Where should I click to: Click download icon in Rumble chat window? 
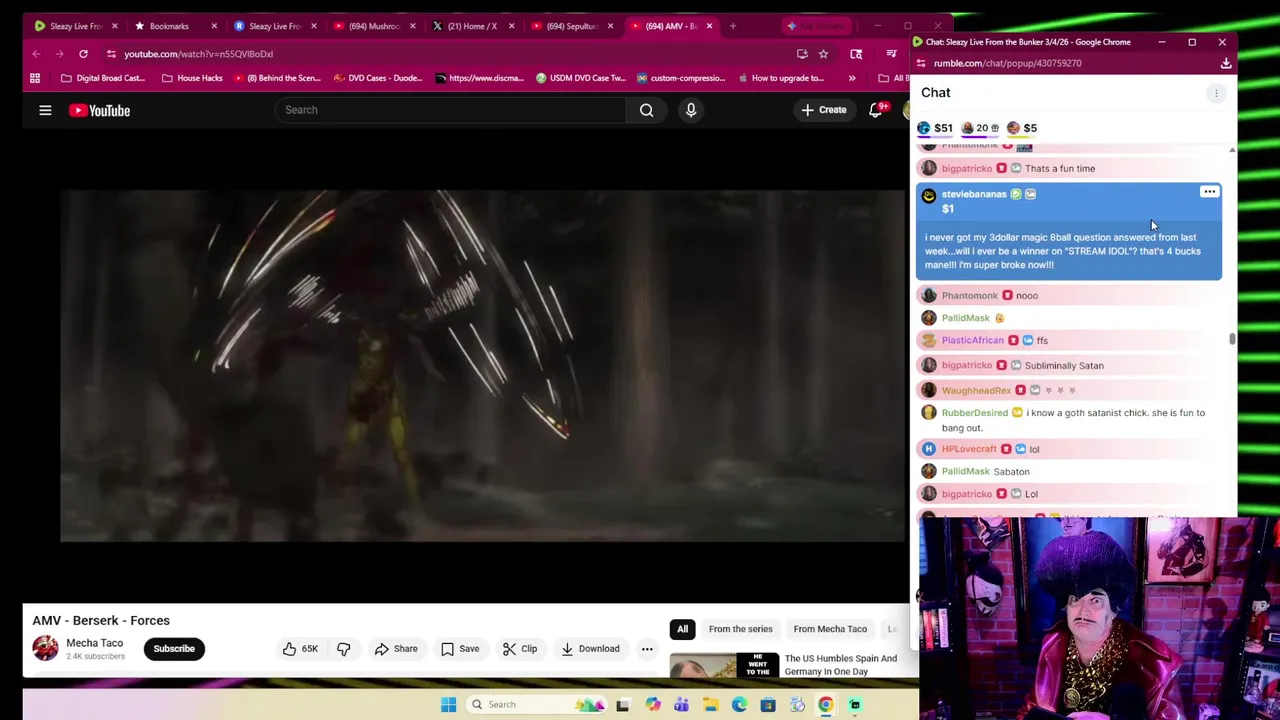pyautogui.click(x=1225, y=63)
